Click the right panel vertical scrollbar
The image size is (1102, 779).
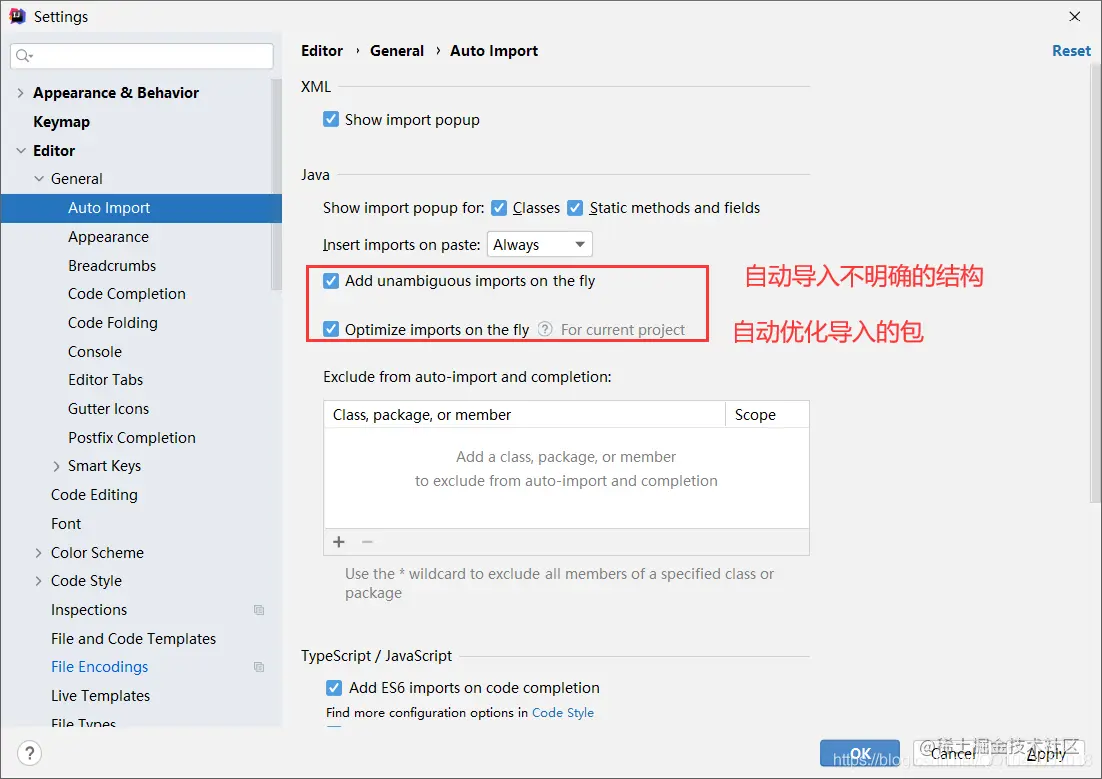tap(1095, 283)
